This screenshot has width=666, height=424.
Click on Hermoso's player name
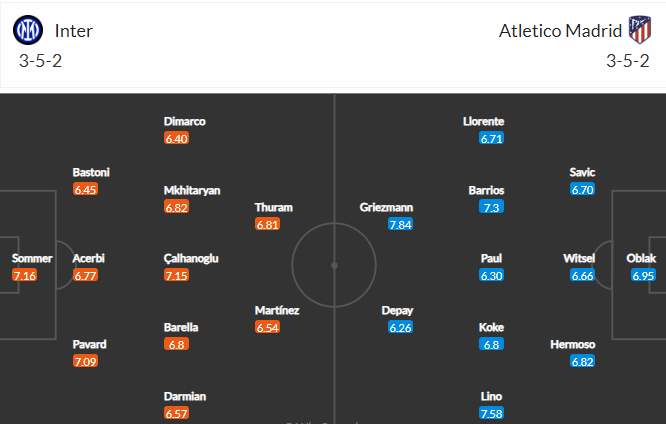[573, 345]
